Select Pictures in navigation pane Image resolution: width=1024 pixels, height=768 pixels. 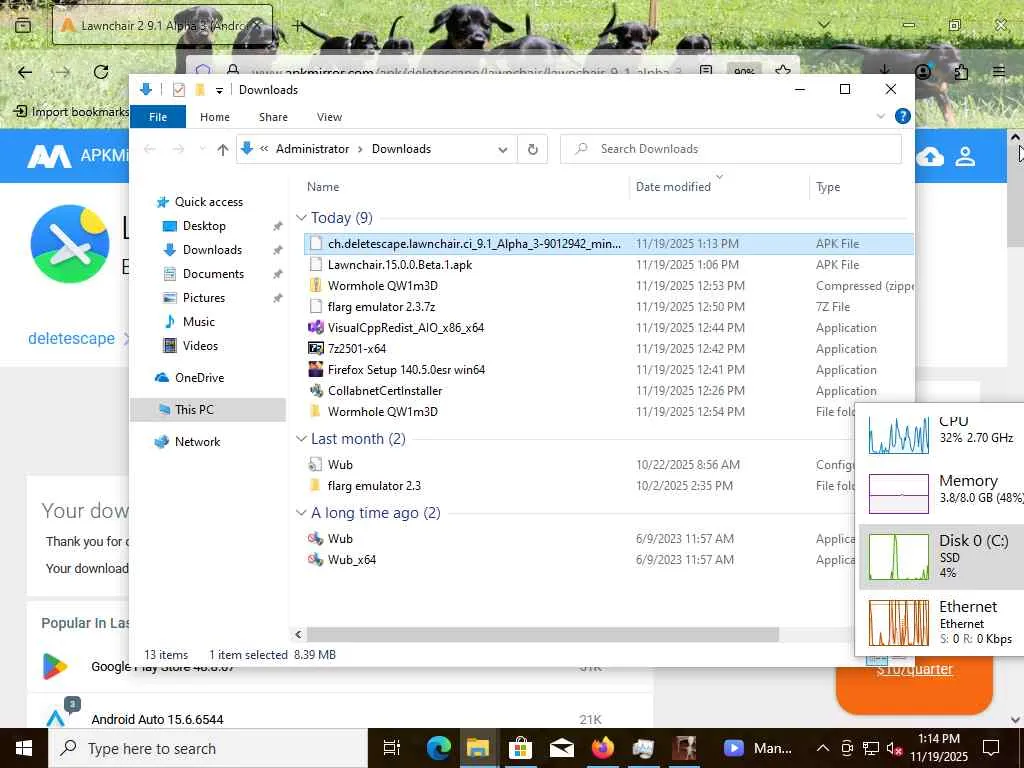(x=203, y=298)
